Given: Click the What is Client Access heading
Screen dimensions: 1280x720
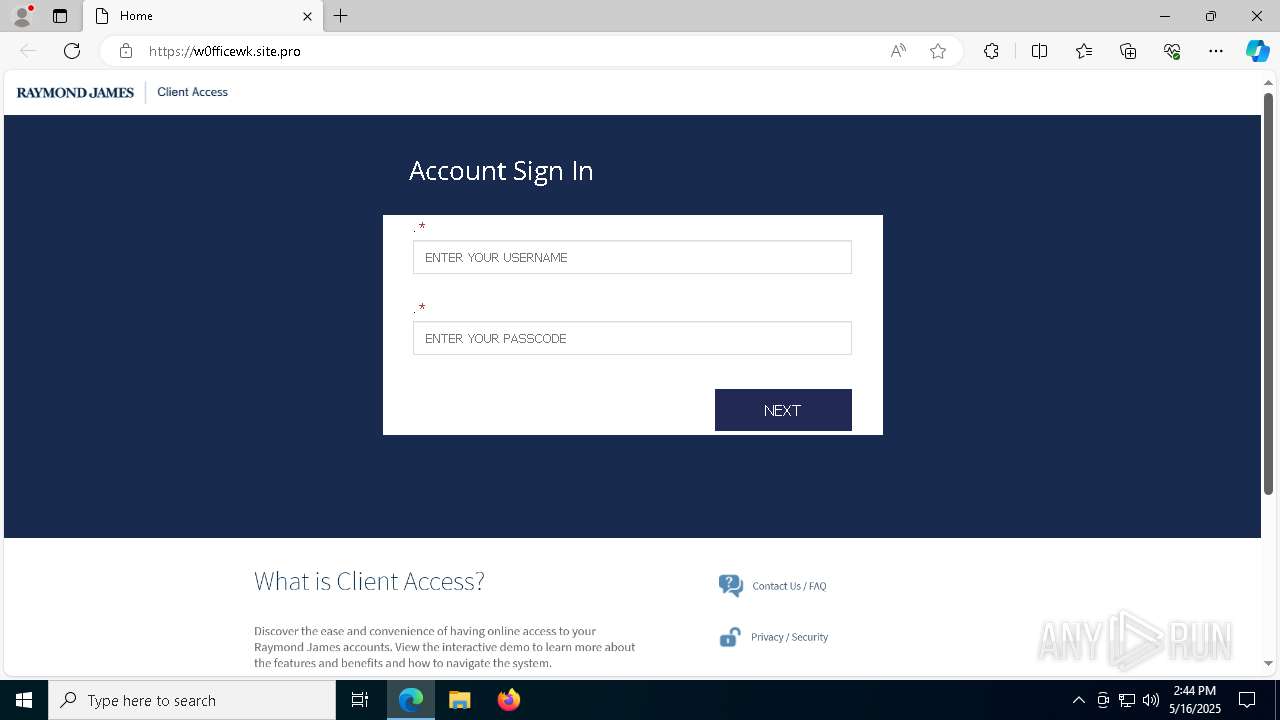Looking at the screenshot, I should pyautogui.click(x=369, y=581).
